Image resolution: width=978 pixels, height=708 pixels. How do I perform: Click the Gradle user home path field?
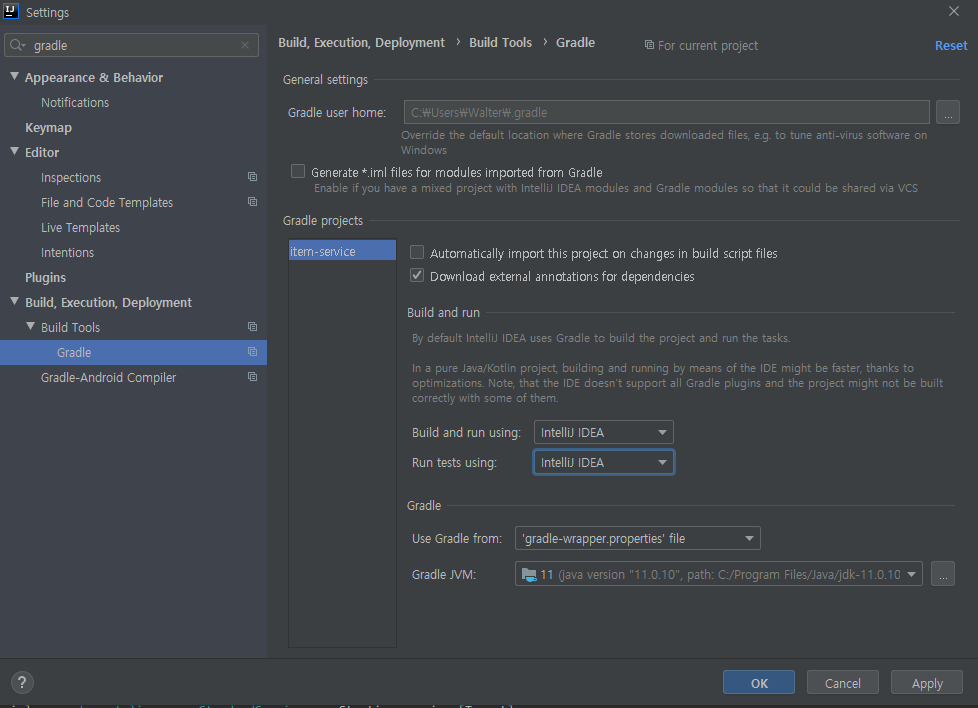click(666, 112)
